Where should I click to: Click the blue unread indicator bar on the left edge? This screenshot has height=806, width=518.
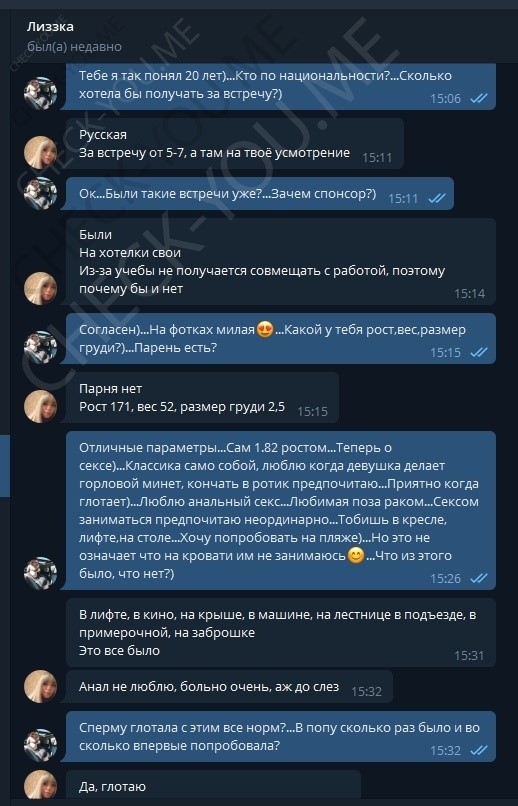[5, 466]
